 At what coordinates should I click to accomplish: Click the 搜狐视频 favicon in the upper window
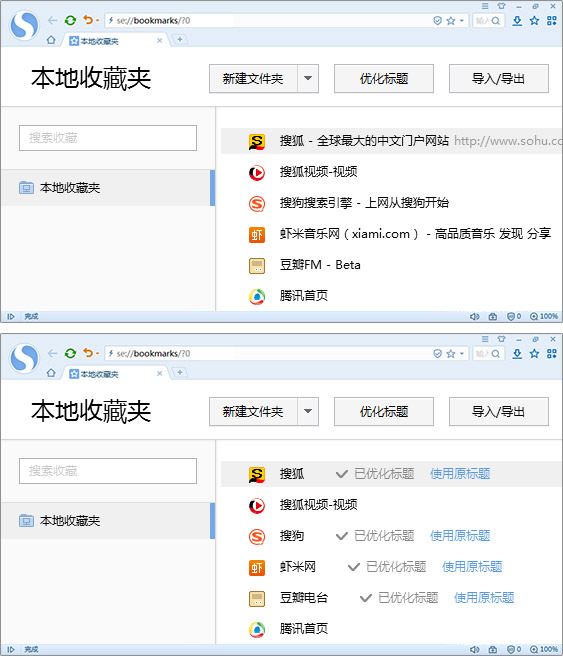[257, 172]
